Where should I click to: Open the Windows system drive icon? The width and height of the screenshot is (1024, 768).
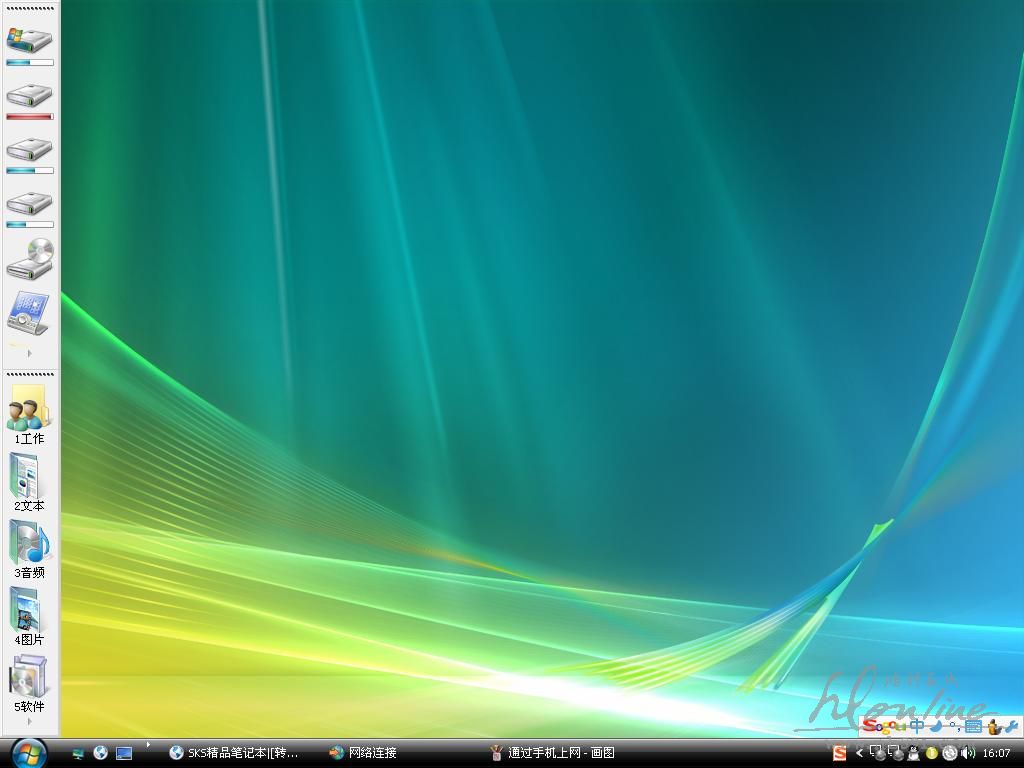tap(29, 40)
